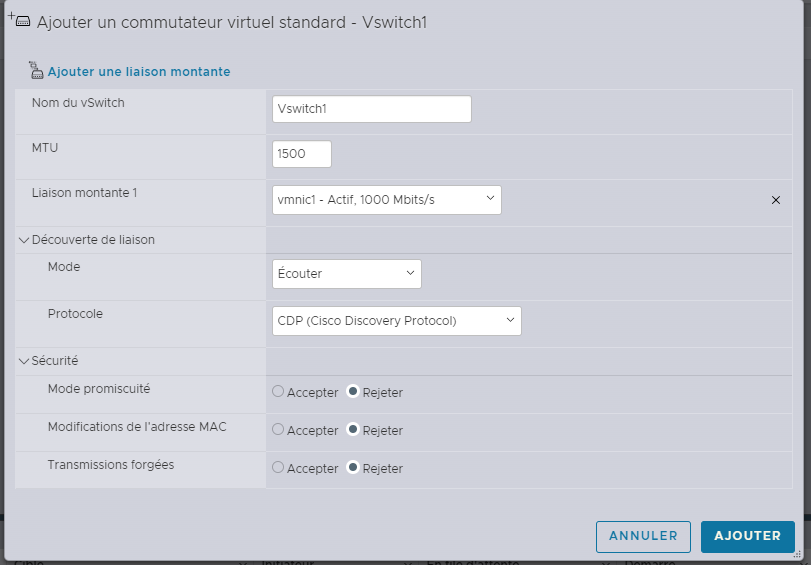811x565 pixels.
Task: Click the MTU value field
Action: pyautogui.click(x=301, y=155)
